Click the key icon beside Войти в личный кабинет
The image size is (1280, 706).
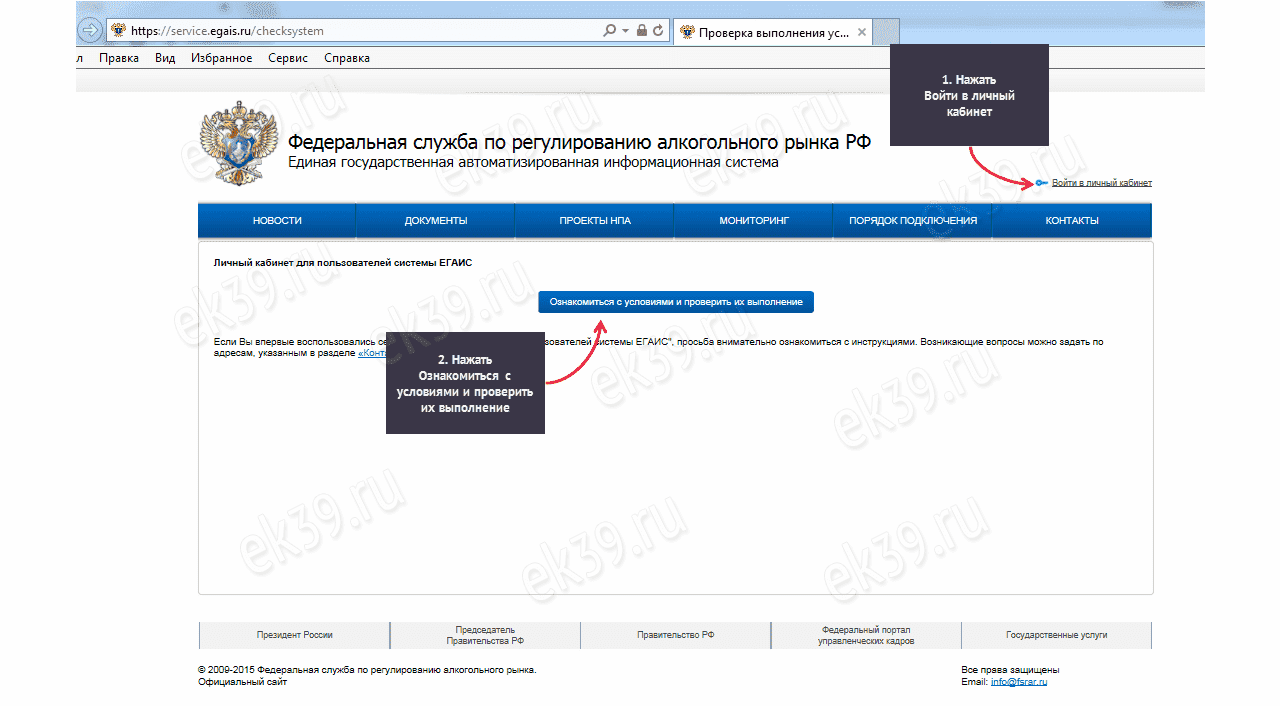pyautogui.click(x=1042, y=183)
